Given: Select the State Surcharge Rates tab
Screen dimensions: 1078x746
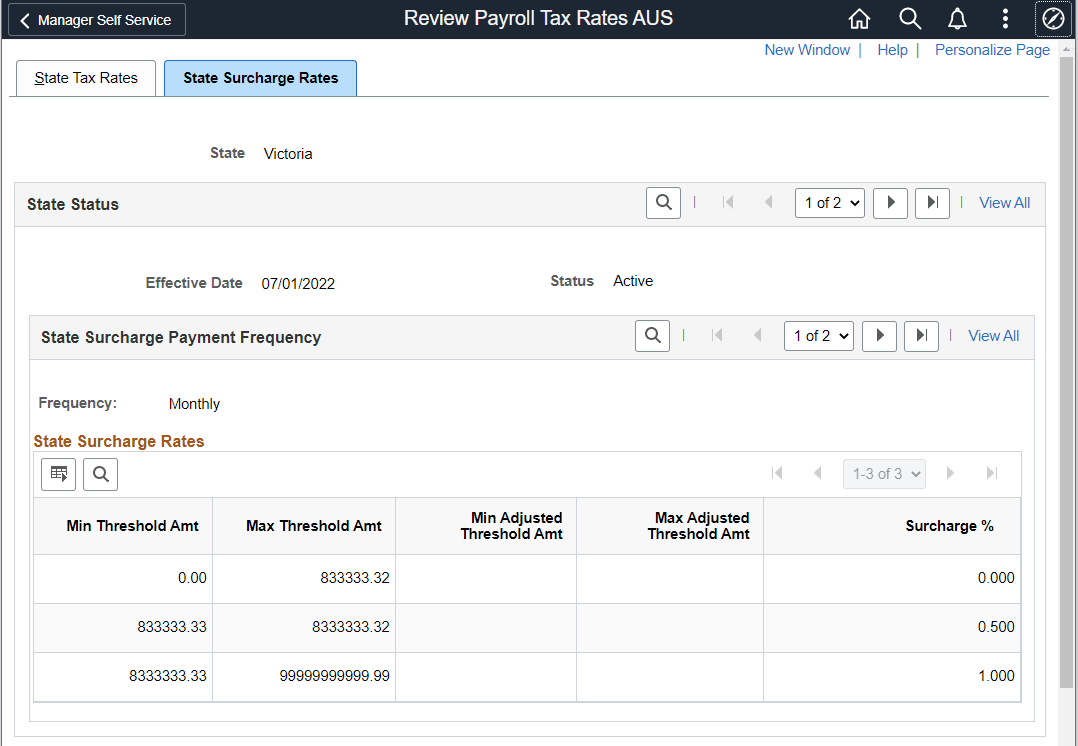Looking at the screenshot, I should [260, 77].
